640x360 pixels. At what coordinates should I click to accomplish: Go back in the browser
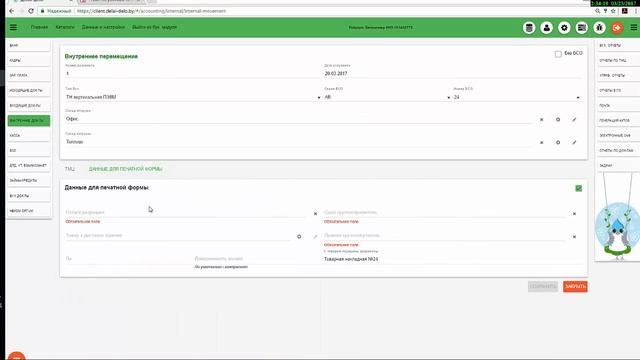click(x=12, y=11)
